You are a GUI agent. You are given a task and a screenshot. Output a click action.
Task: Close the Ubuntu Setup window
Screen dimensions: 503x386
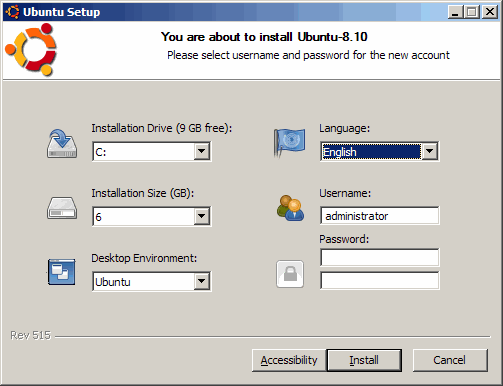pyautogui.click(x=490, y=12)
